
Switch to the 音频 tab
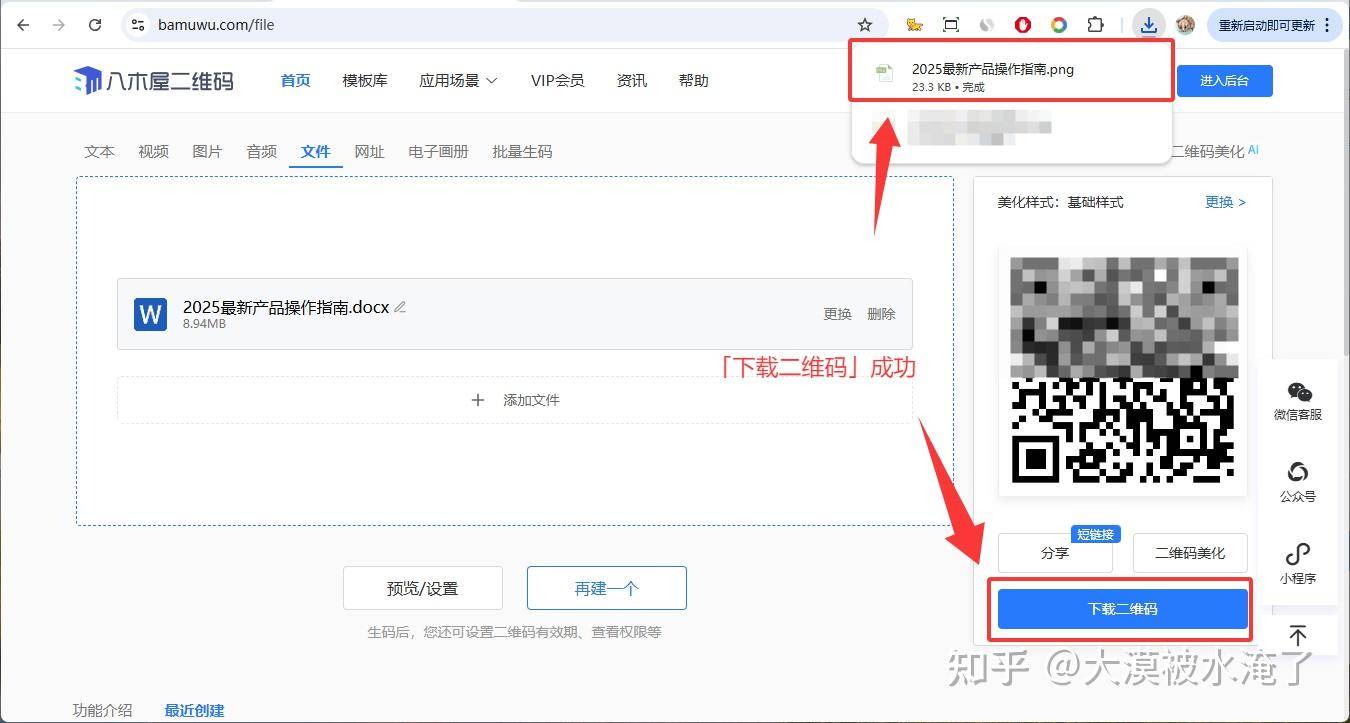[262, 151]
